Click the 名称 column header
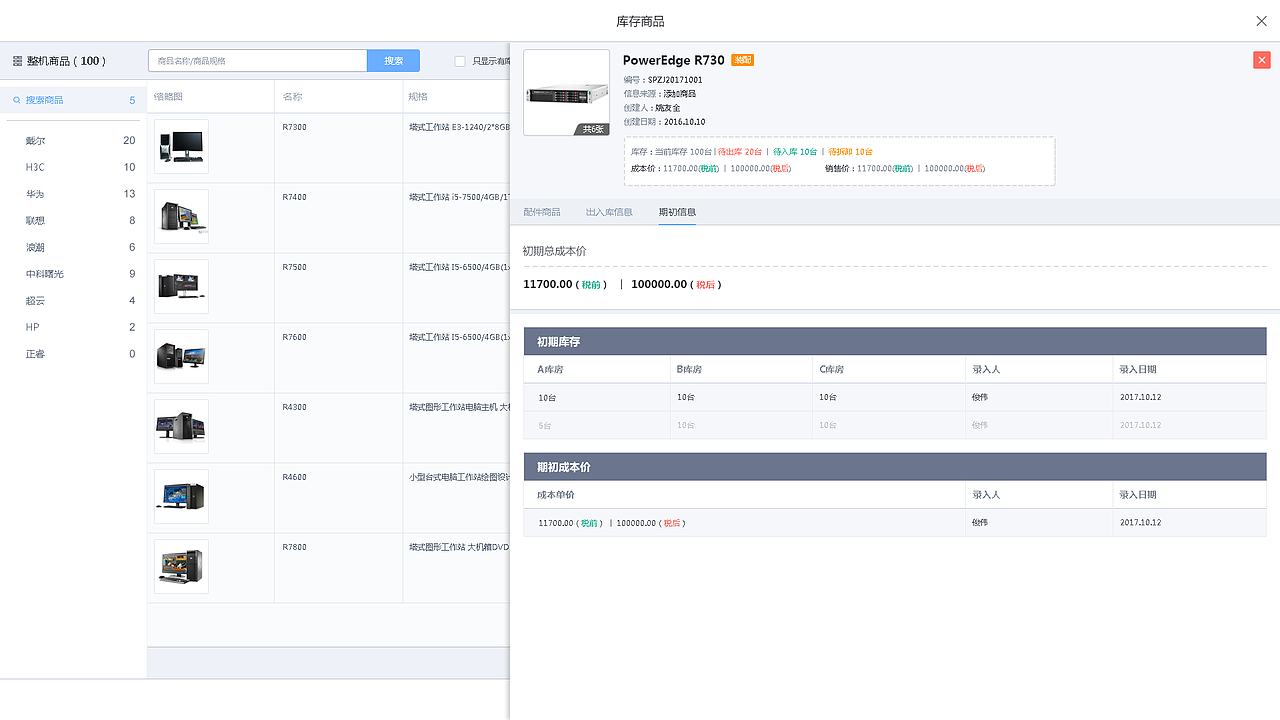Screen dimensions: 1280x720 292,97
